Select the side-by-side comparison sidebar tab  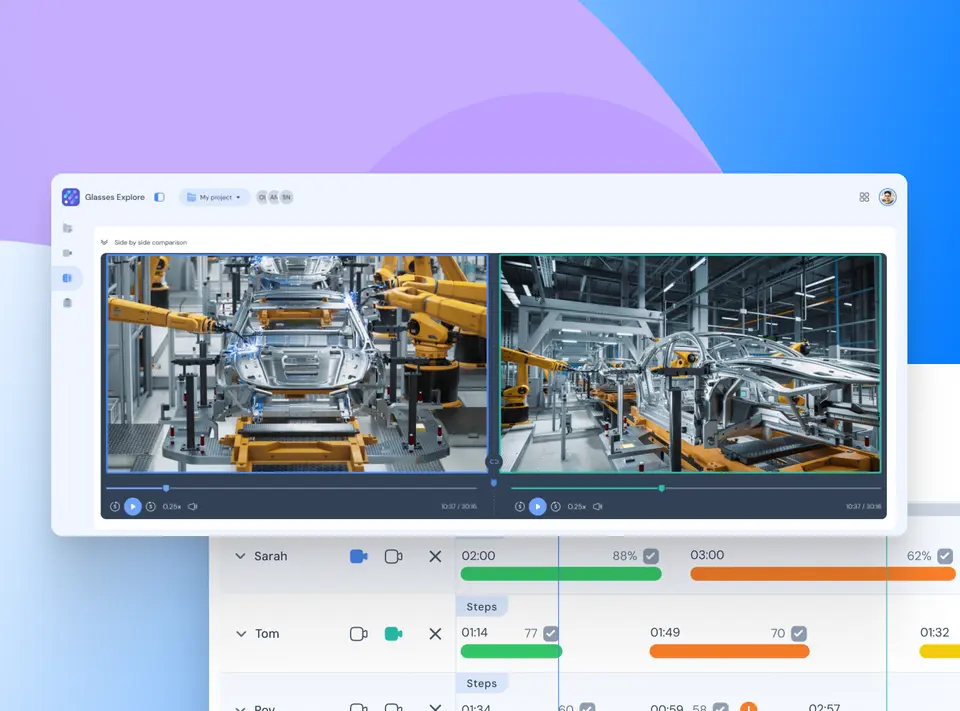tap(67, 278)
